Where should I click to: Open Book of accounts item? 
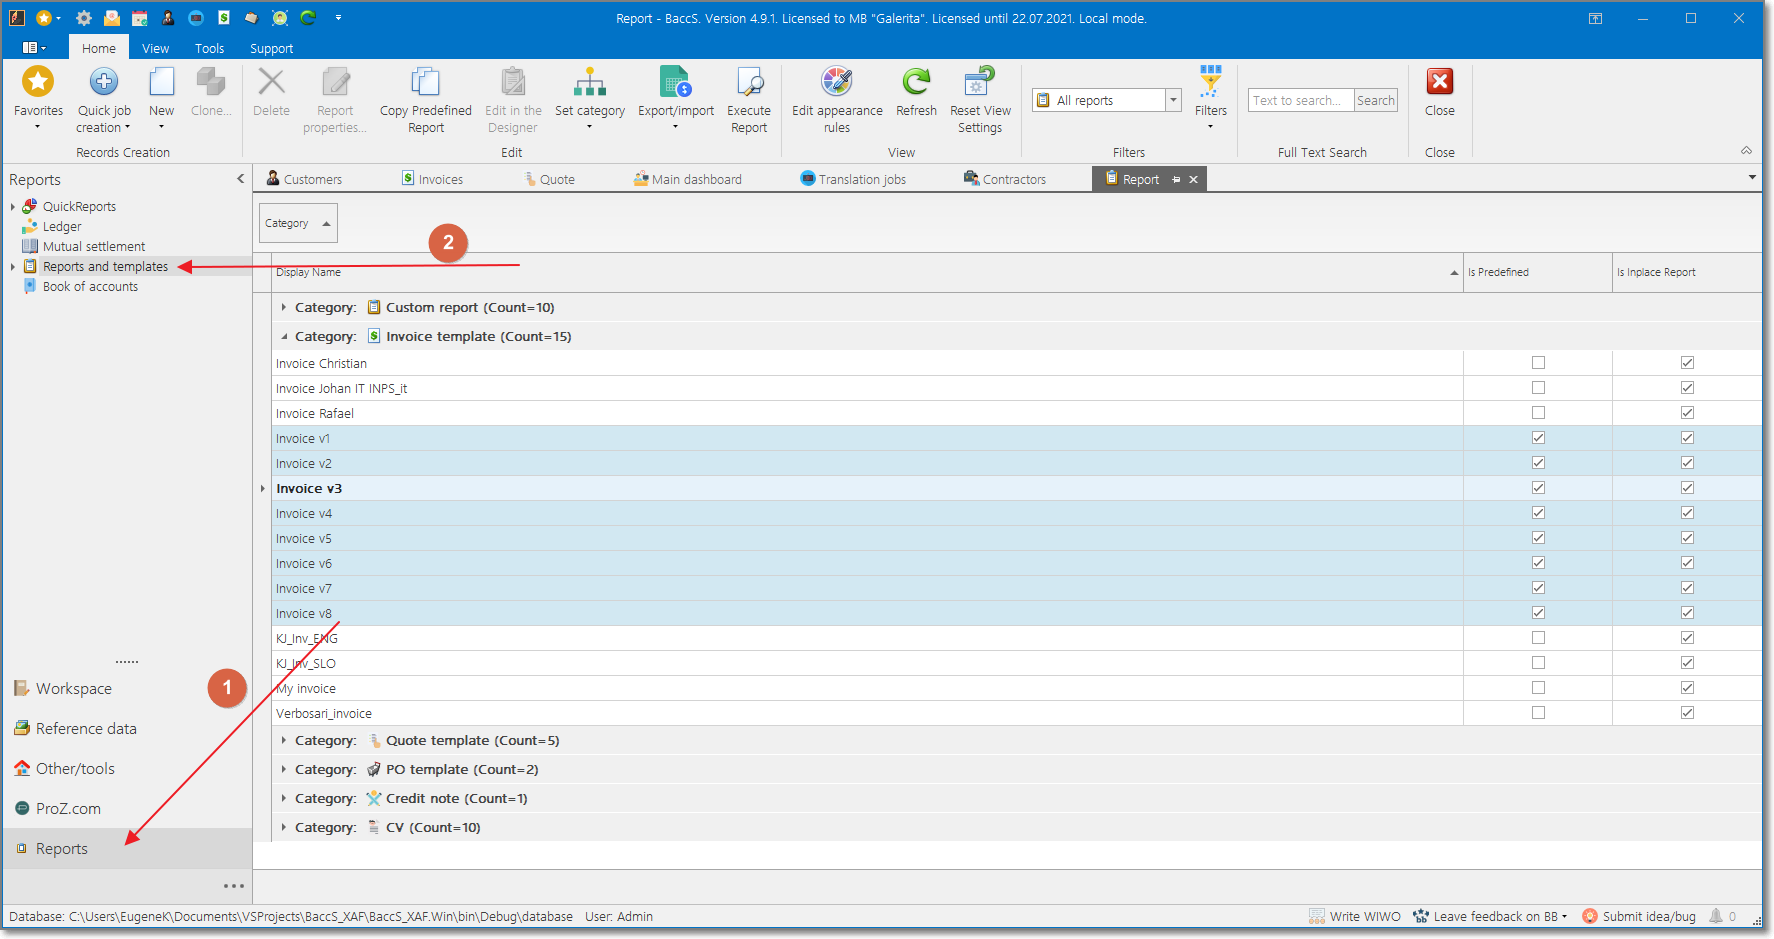[90, 287]
